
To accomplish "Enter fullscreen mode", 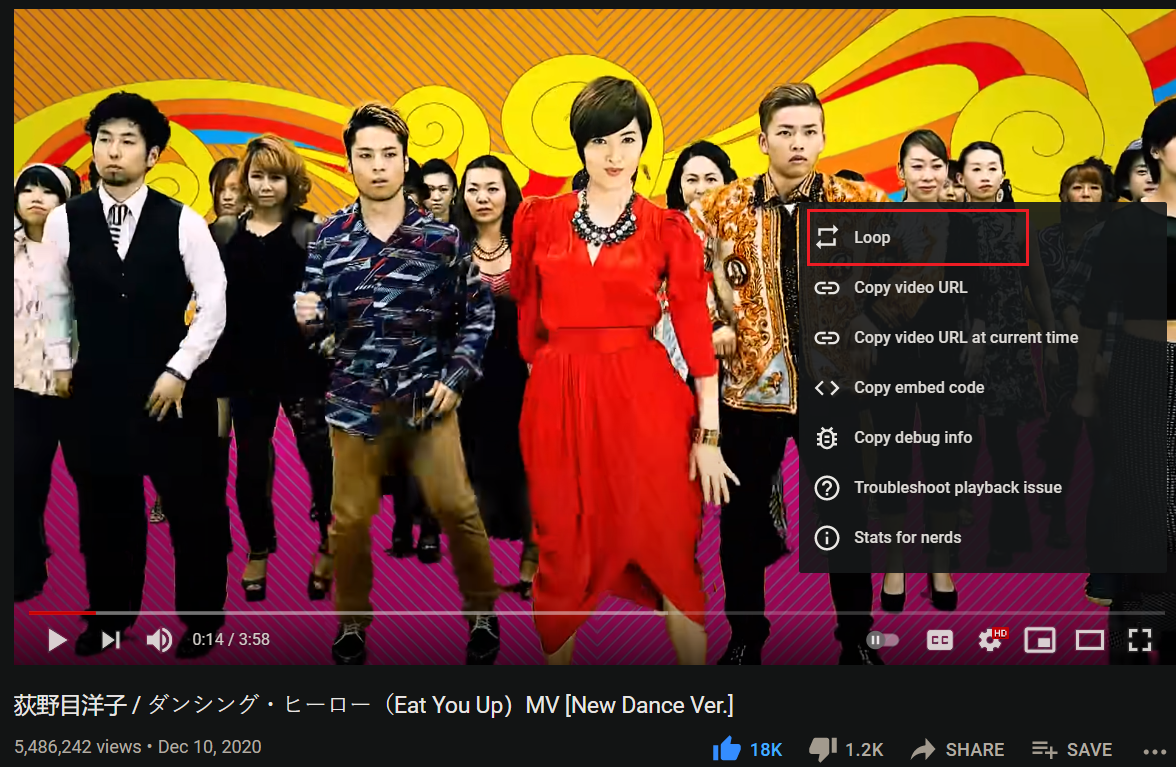I will [x=1140, y=639].
